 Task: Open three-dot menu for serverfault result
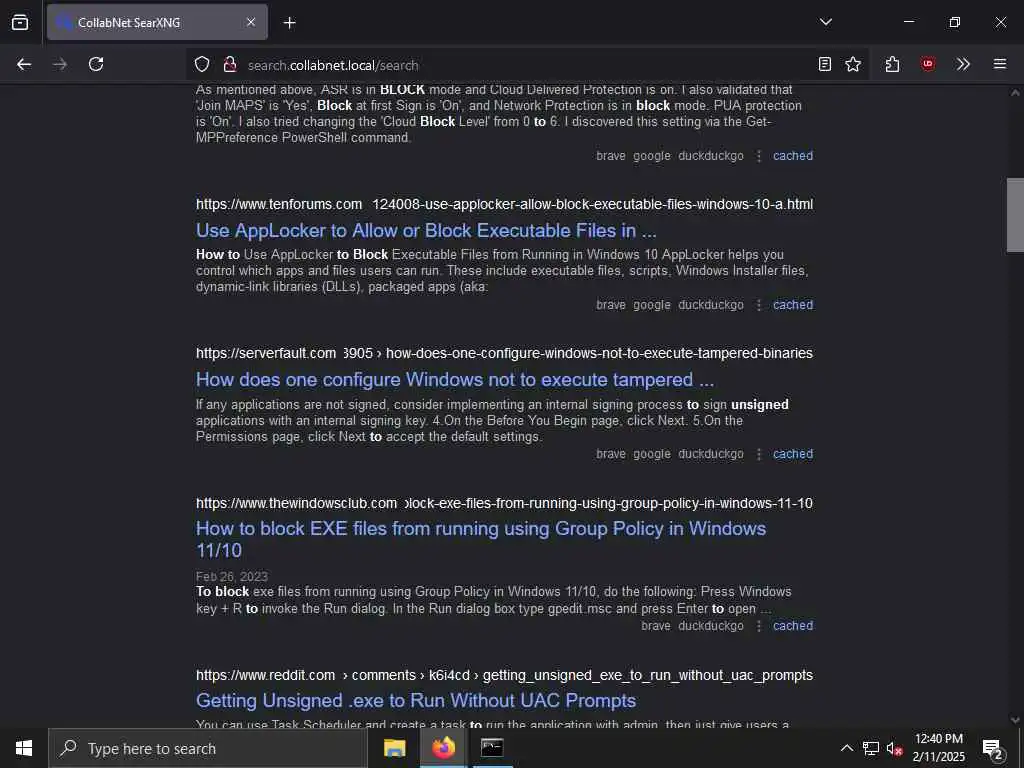[758, 455]
